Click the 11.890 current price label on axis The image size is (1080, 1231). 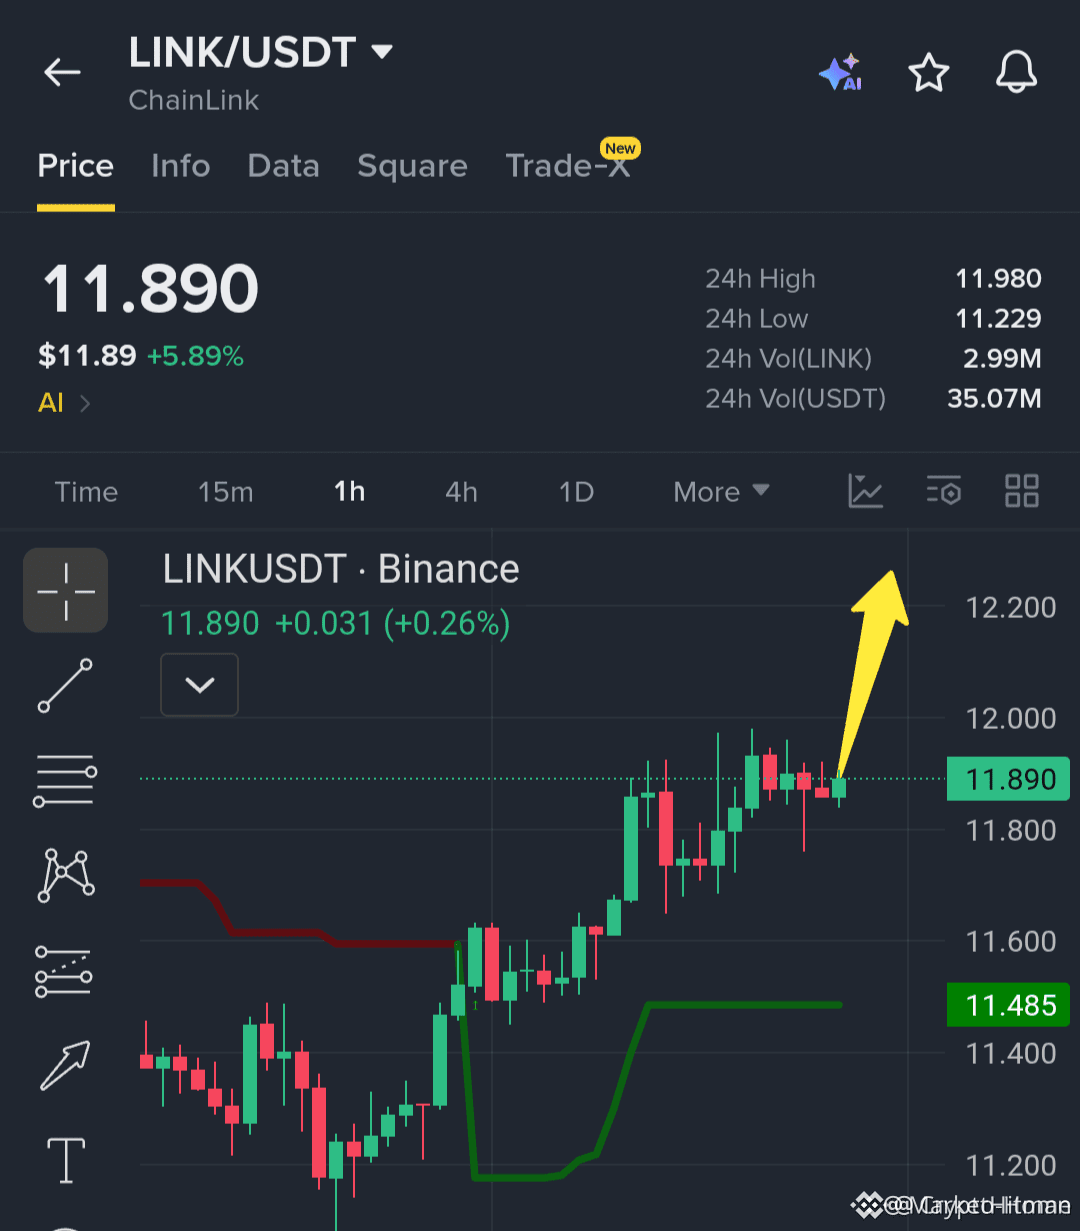(1008, 780)
